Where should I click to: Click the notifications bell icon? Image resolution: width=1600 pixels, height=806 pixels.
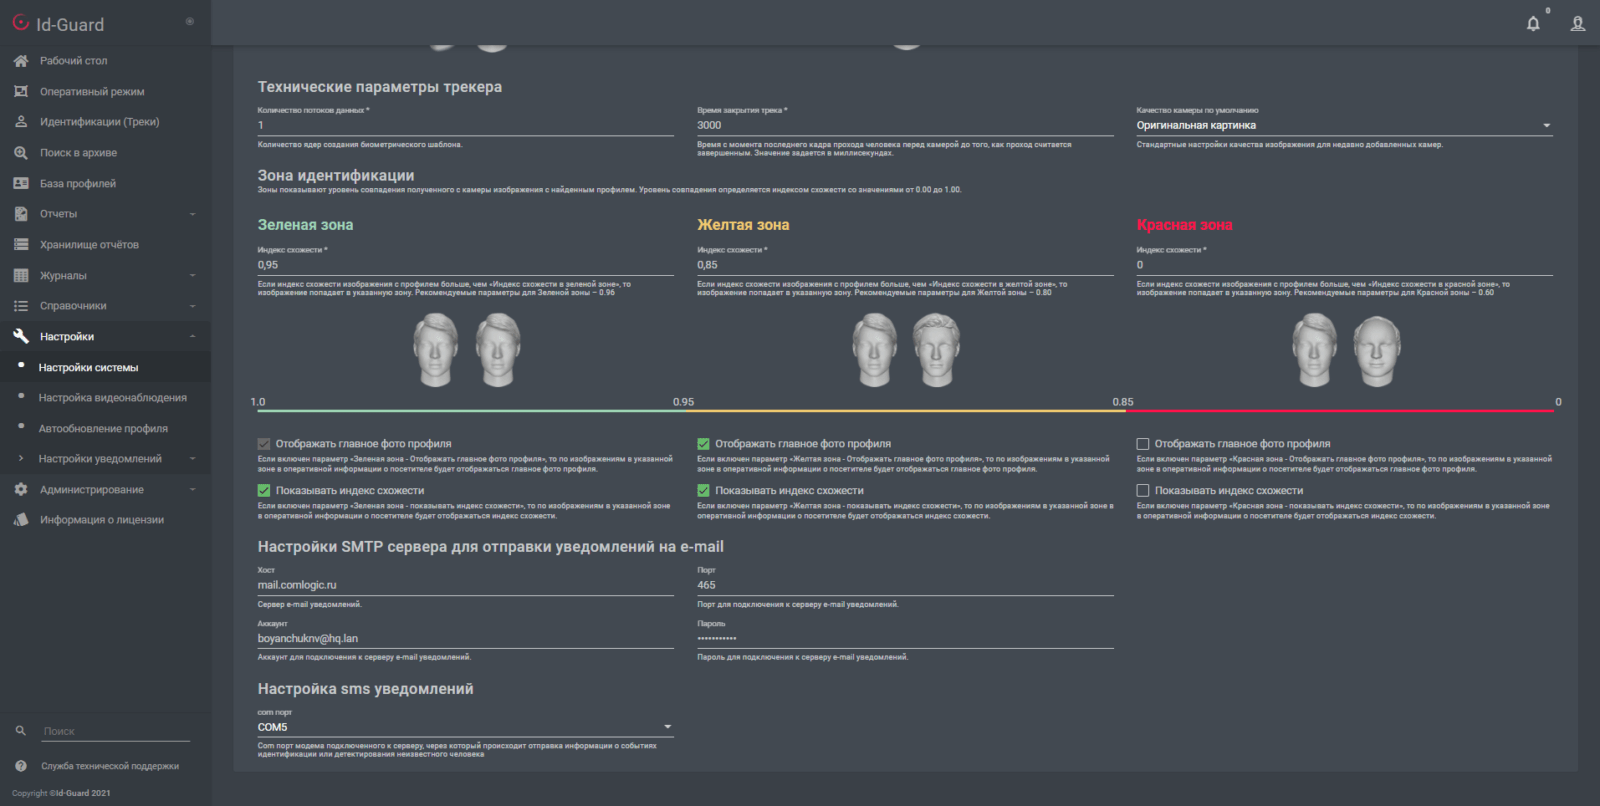tap(1533, 24)
